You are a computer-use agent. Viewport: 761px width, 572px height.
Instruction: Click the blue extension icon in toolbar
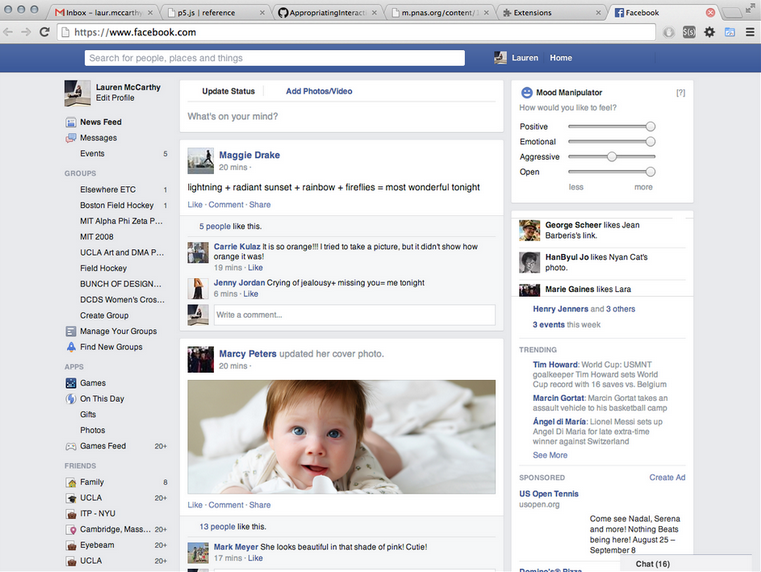tap(729, 32)
